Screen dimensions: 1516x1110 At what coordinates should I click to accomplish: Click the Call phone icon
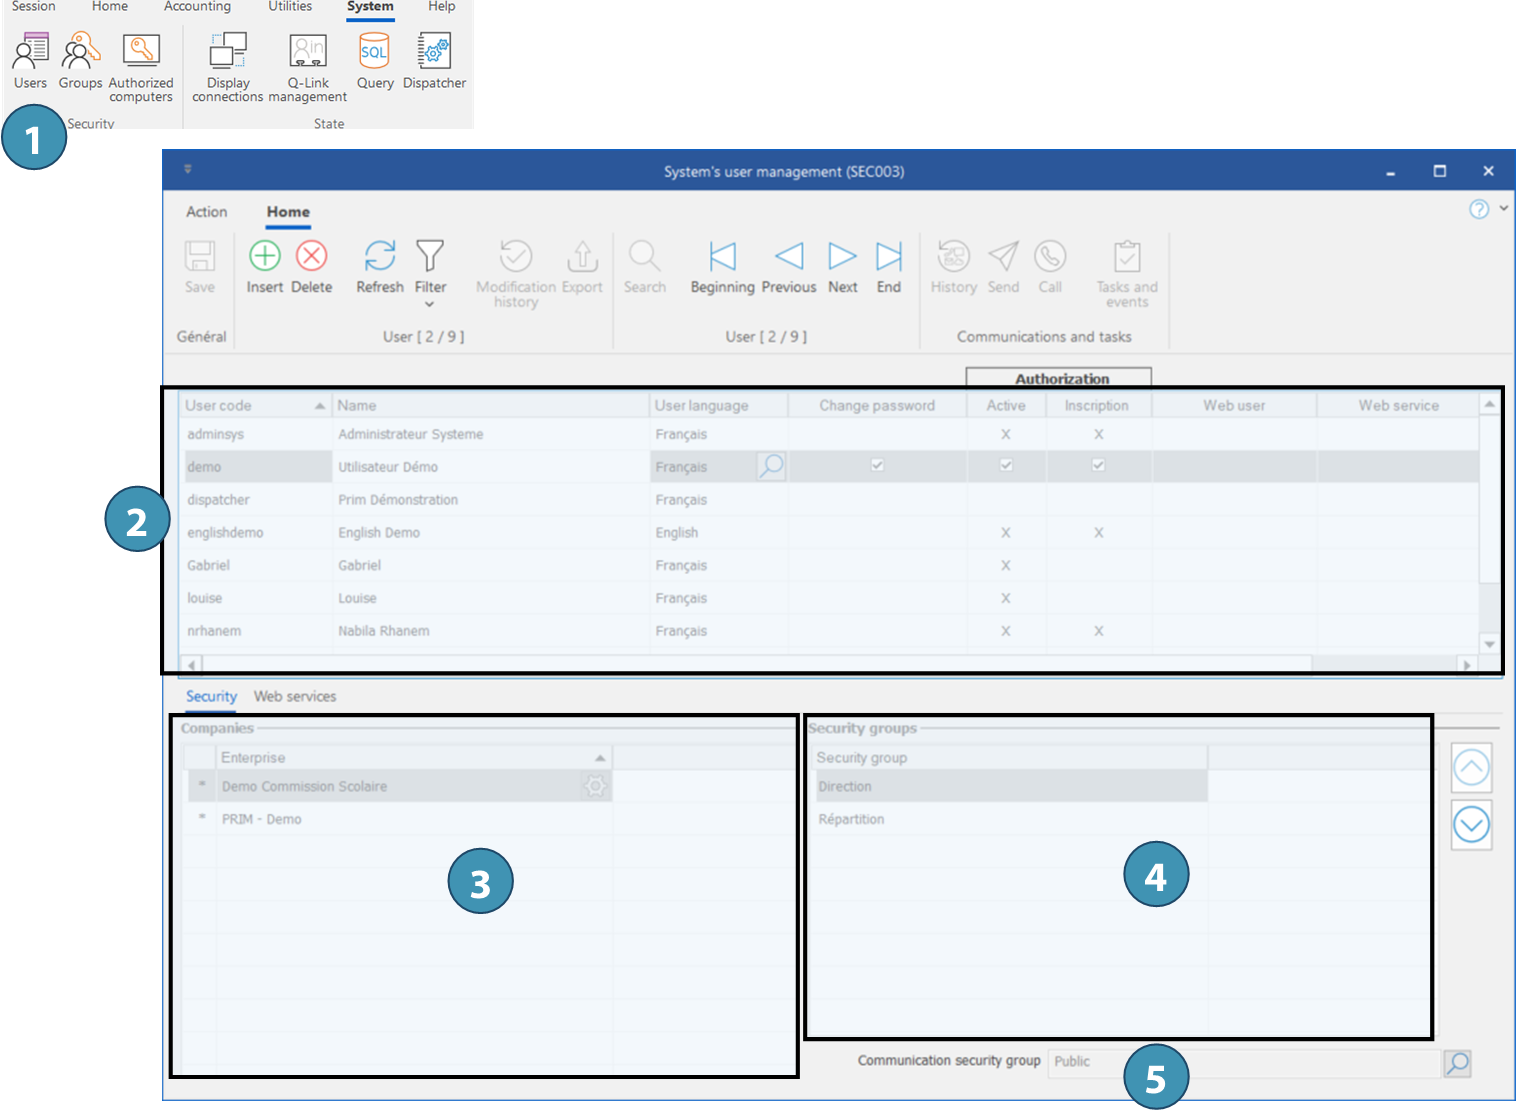(x=1050, y=256)
